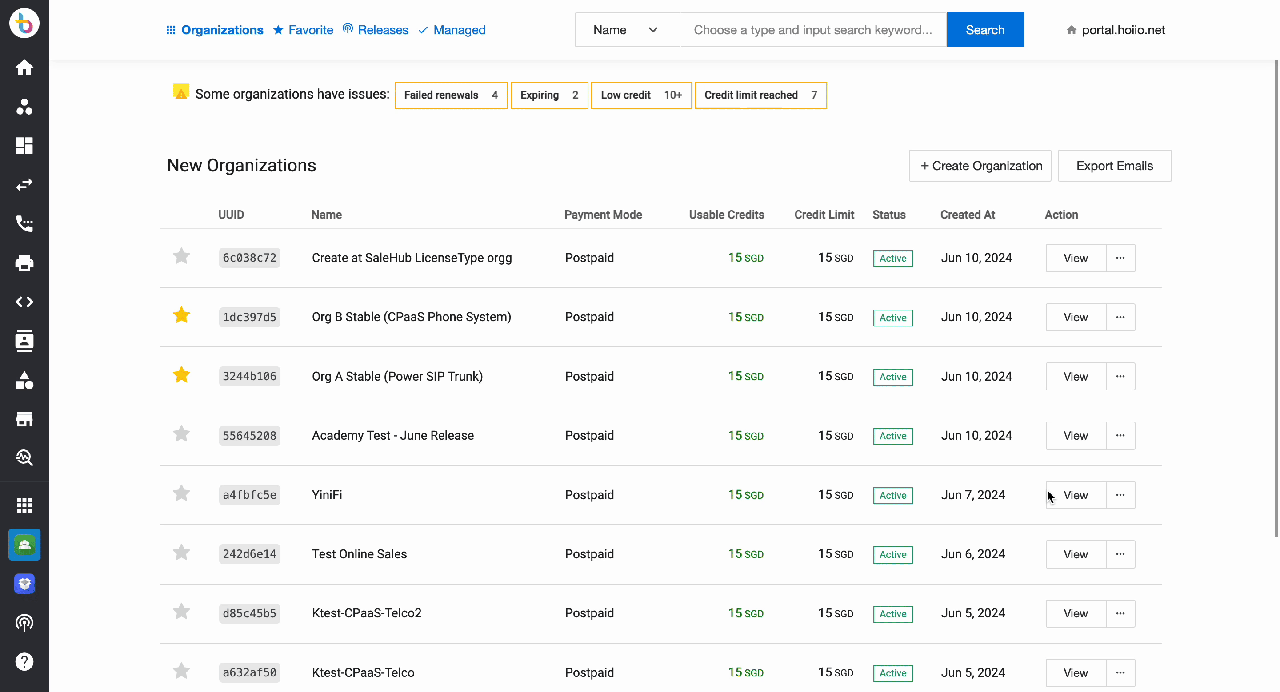
Task: Remove star from Org A Stable (Power SIP Trunk)
Action: pos(181,376)
